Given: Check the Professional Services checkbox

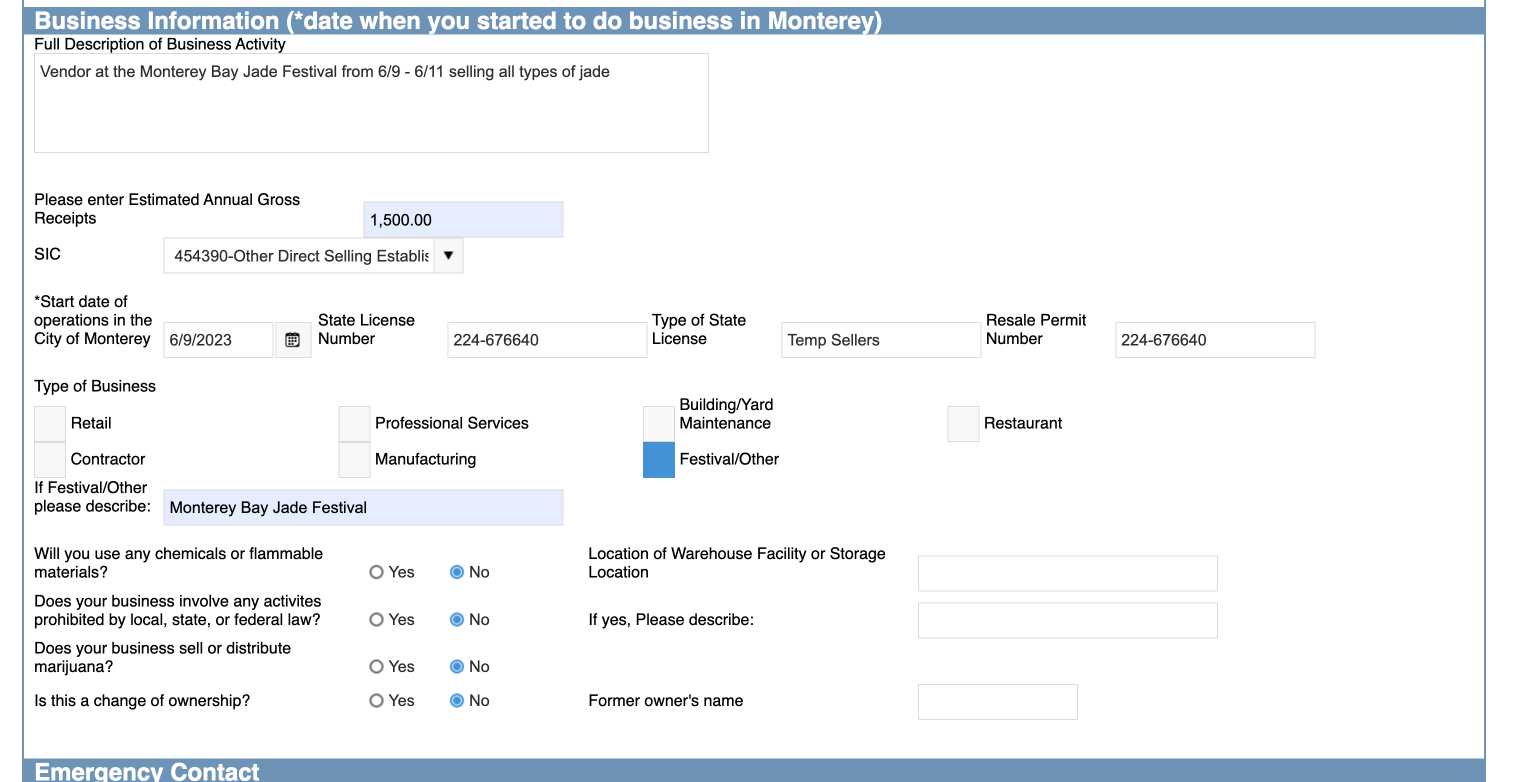Looking at the screenshot, I should 354,424.
